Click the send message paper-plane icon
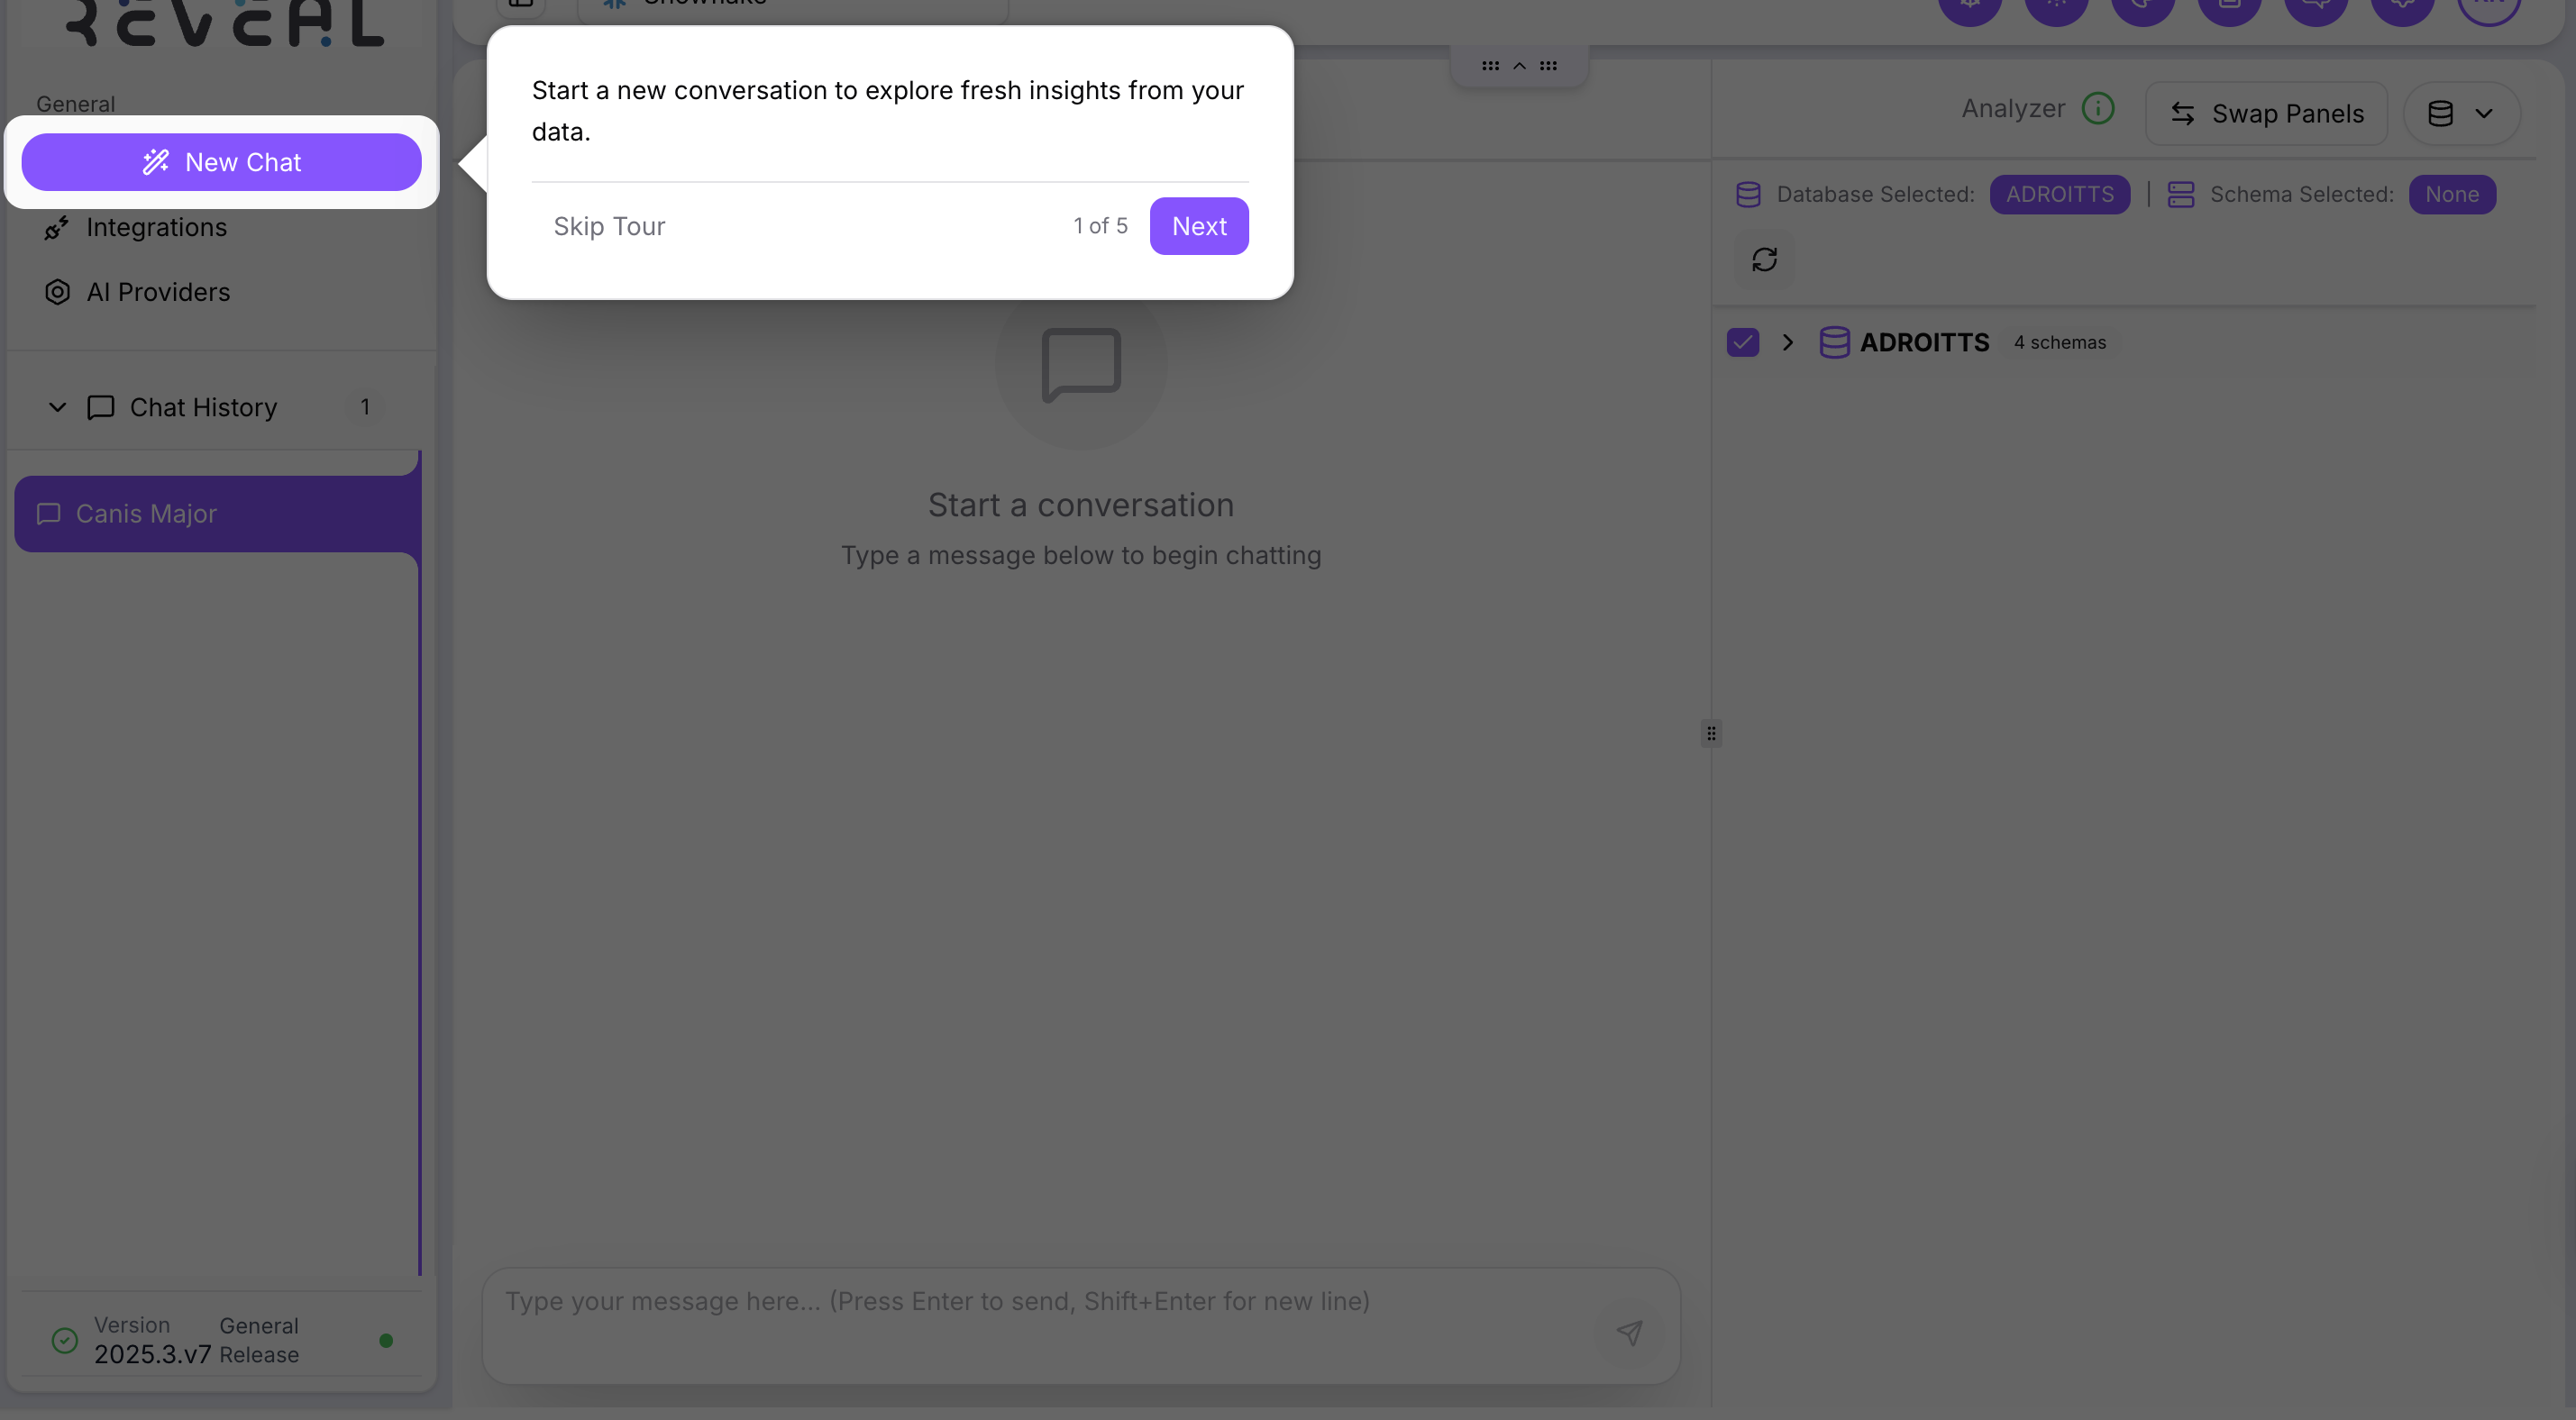Screen dimensions: 2576x1420 [1629, 1332]
